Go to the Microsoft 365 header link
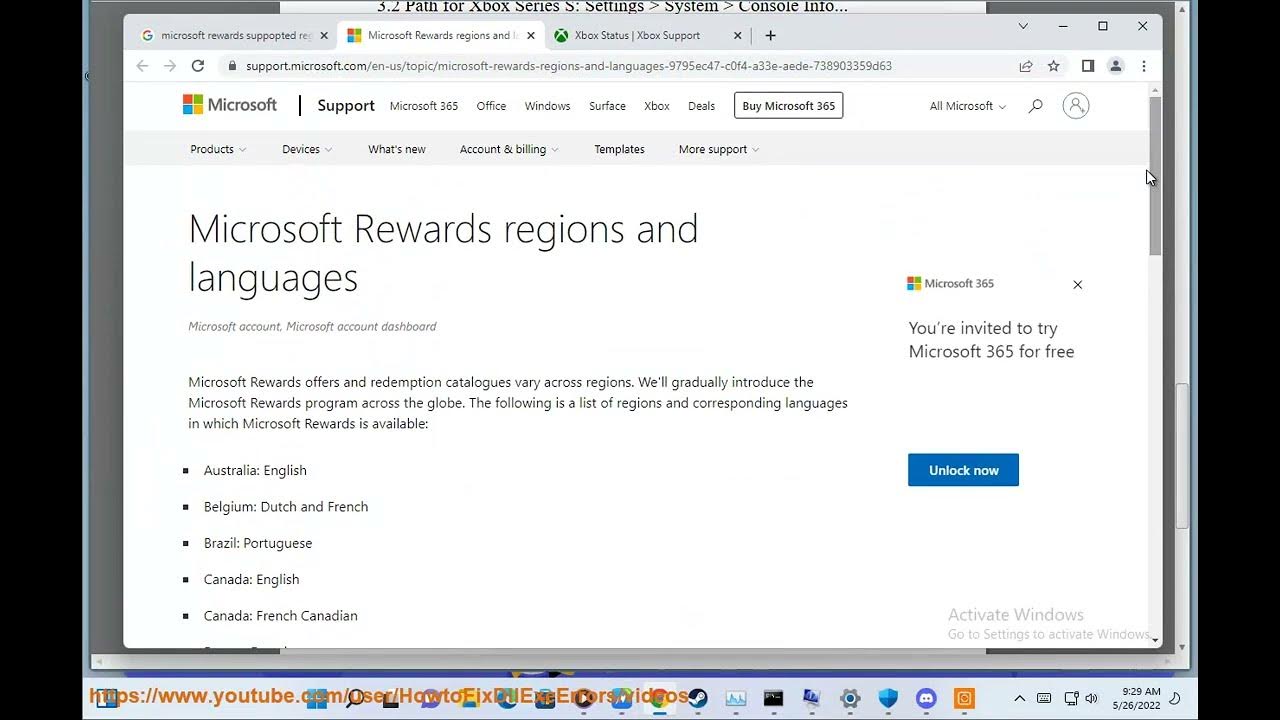 pos(424,106)
